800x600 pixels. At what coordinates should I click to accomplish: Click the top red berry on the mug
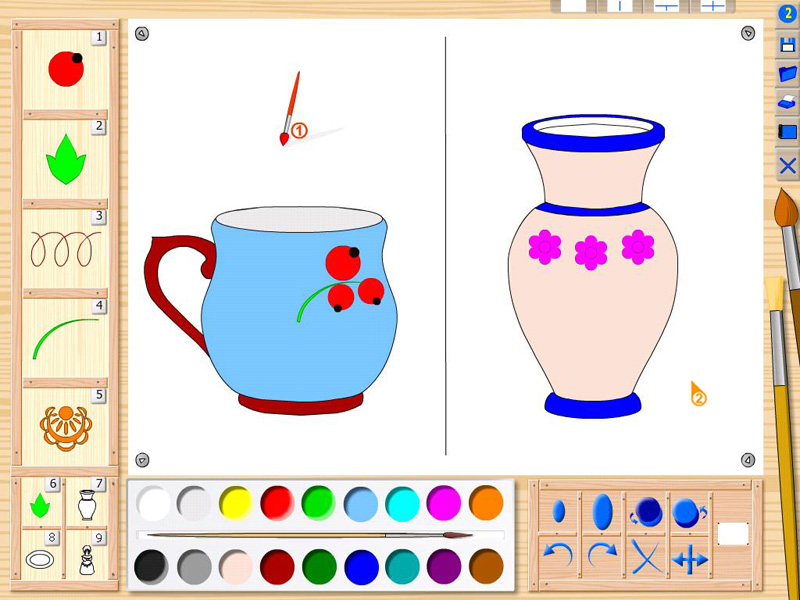[343, 263]
